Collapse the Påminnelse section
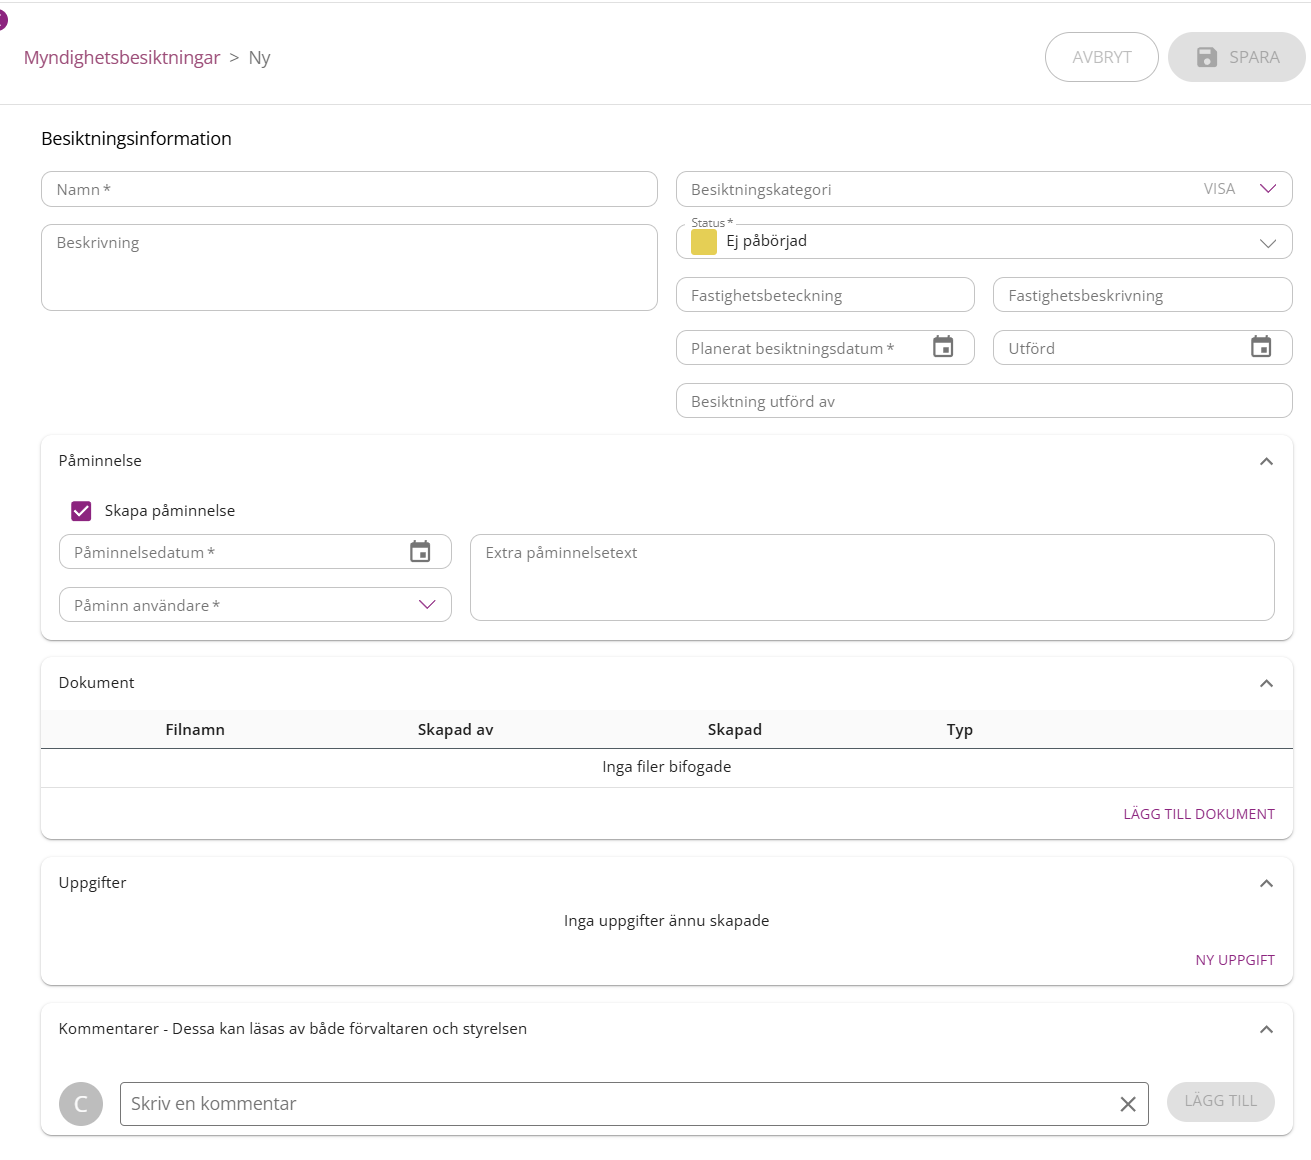The width and height of the screenshot is (1311, 1160). pyautogui.click(x=1266, y=461)
